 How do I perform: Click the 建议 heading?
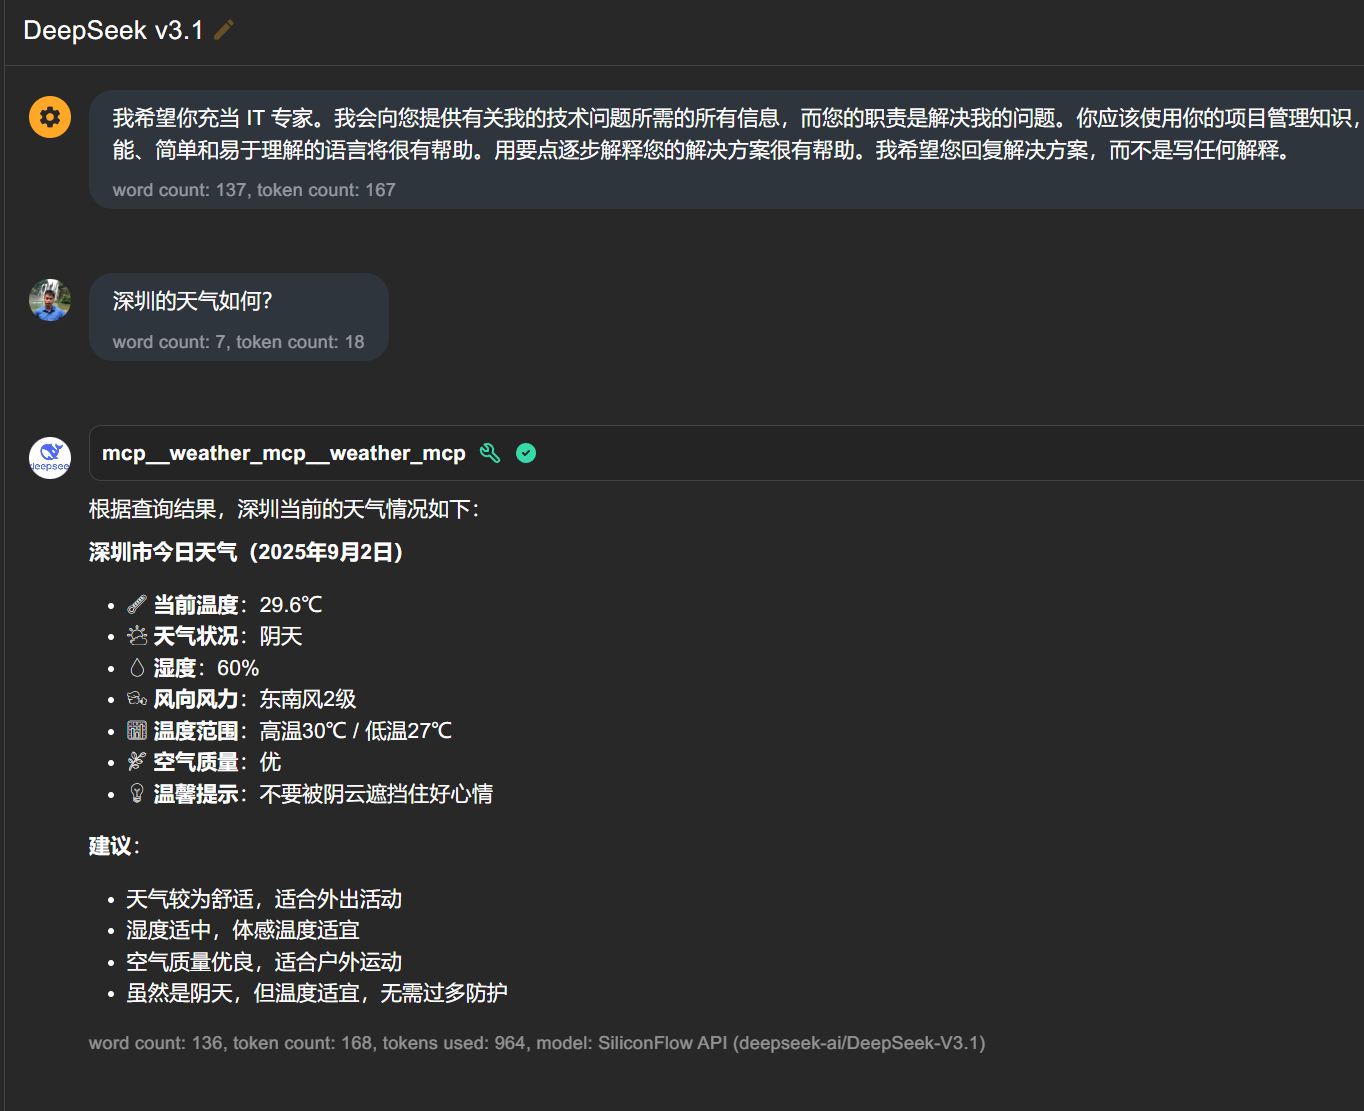click(114, 846)
